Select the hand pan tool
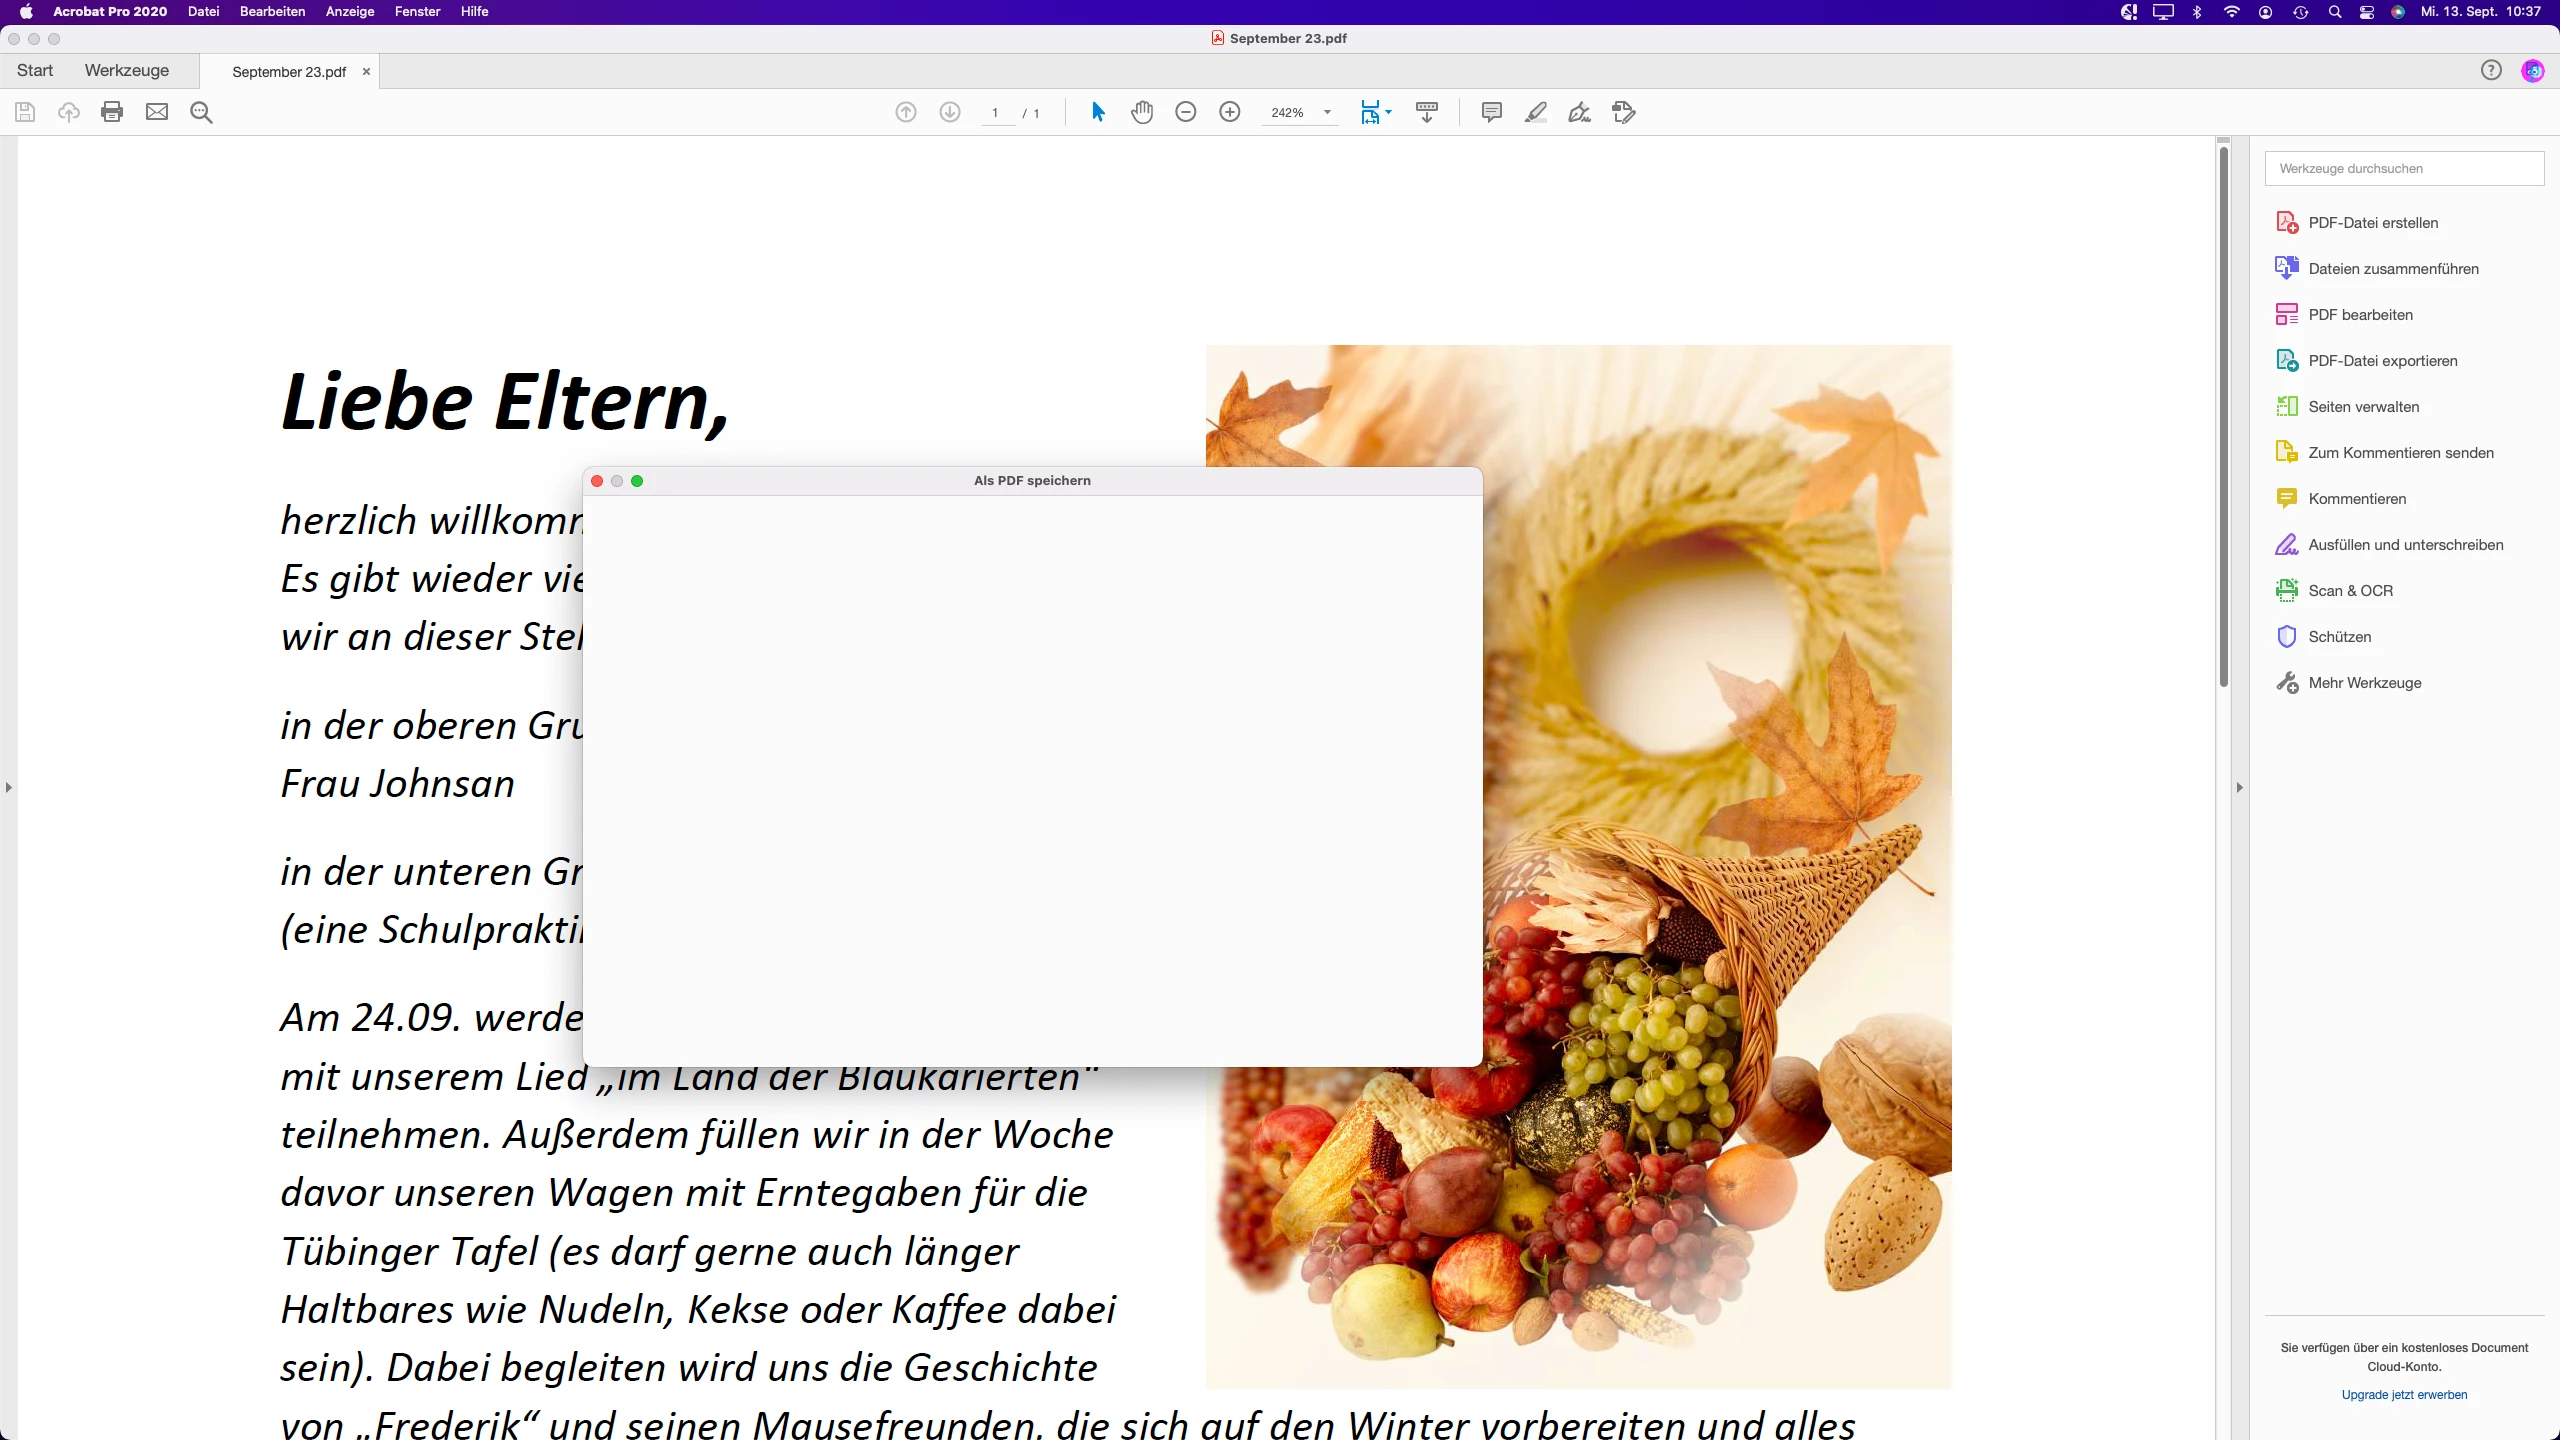 1142,112
